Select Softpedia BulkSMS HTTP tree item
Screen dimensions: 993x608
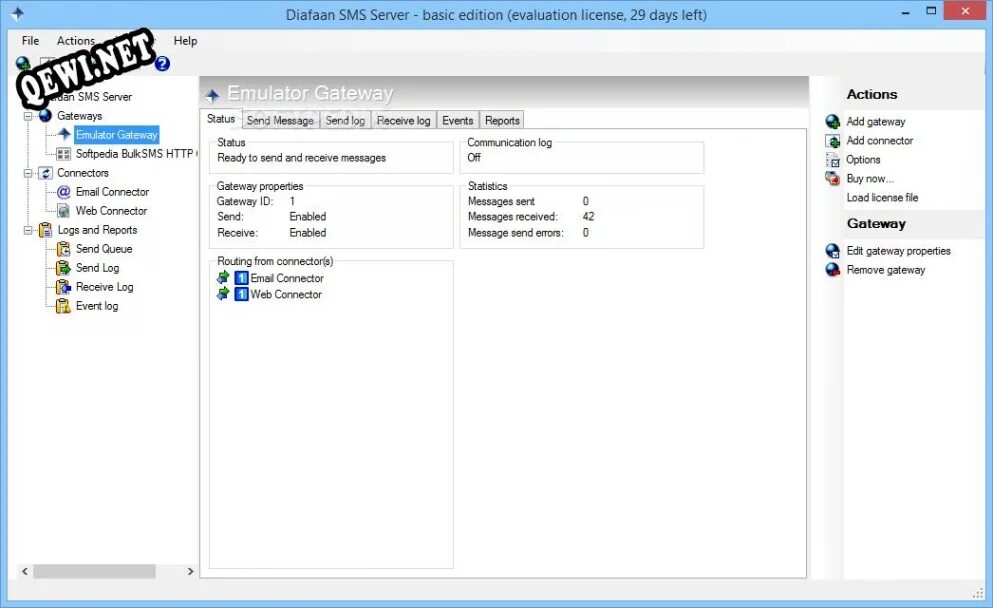click(136, 154)
